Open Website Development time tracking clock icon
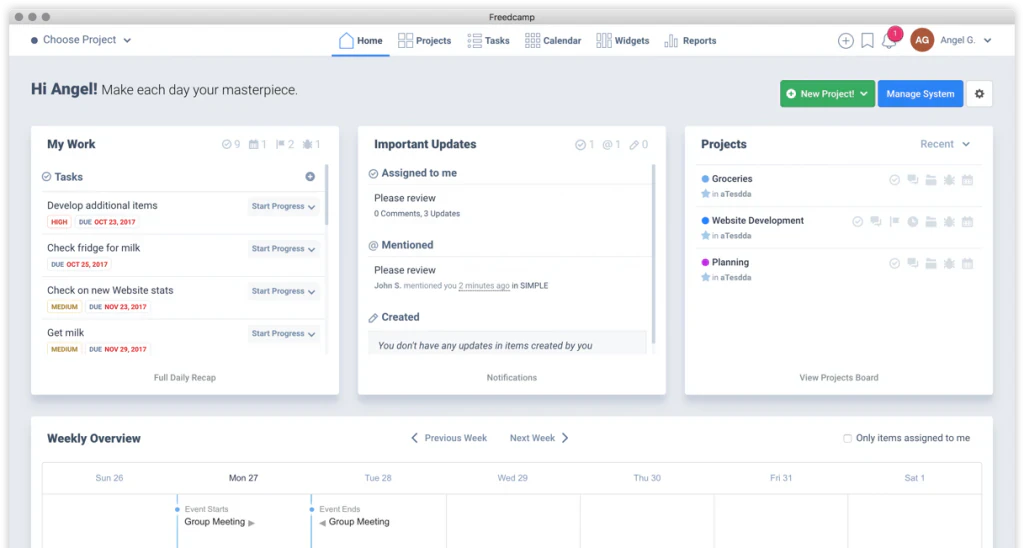 tap(913, 222)
